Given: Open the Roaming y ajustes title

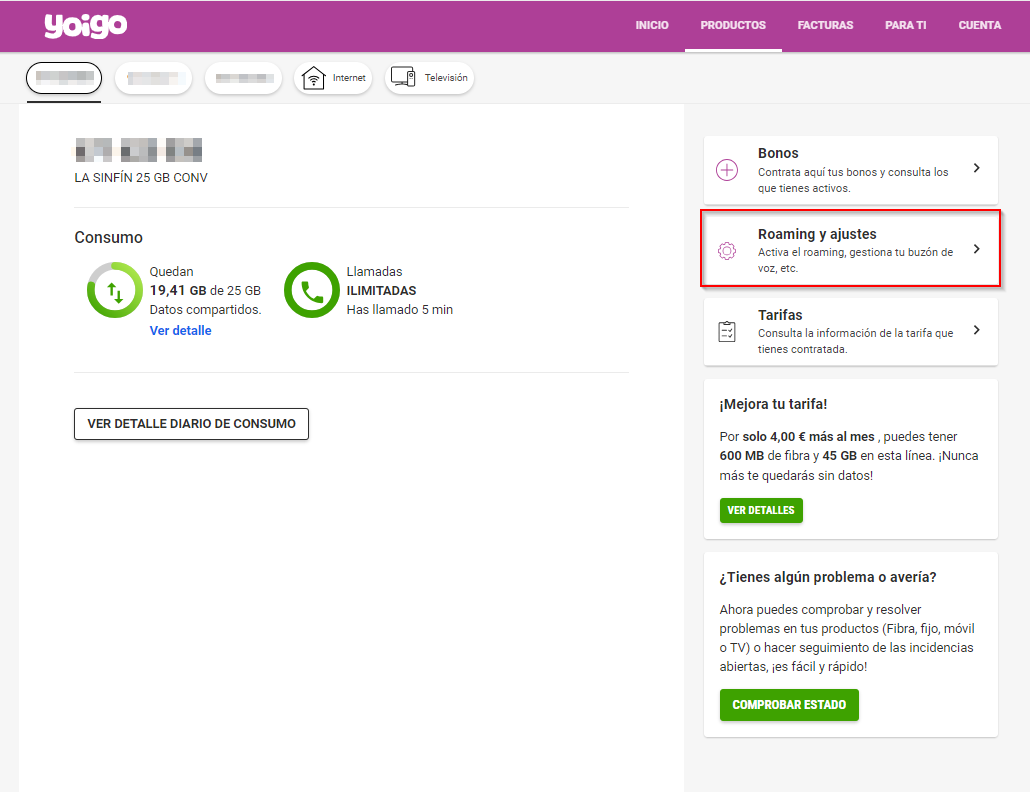Looking at the screenshot, I should click(x=817, y=234).
